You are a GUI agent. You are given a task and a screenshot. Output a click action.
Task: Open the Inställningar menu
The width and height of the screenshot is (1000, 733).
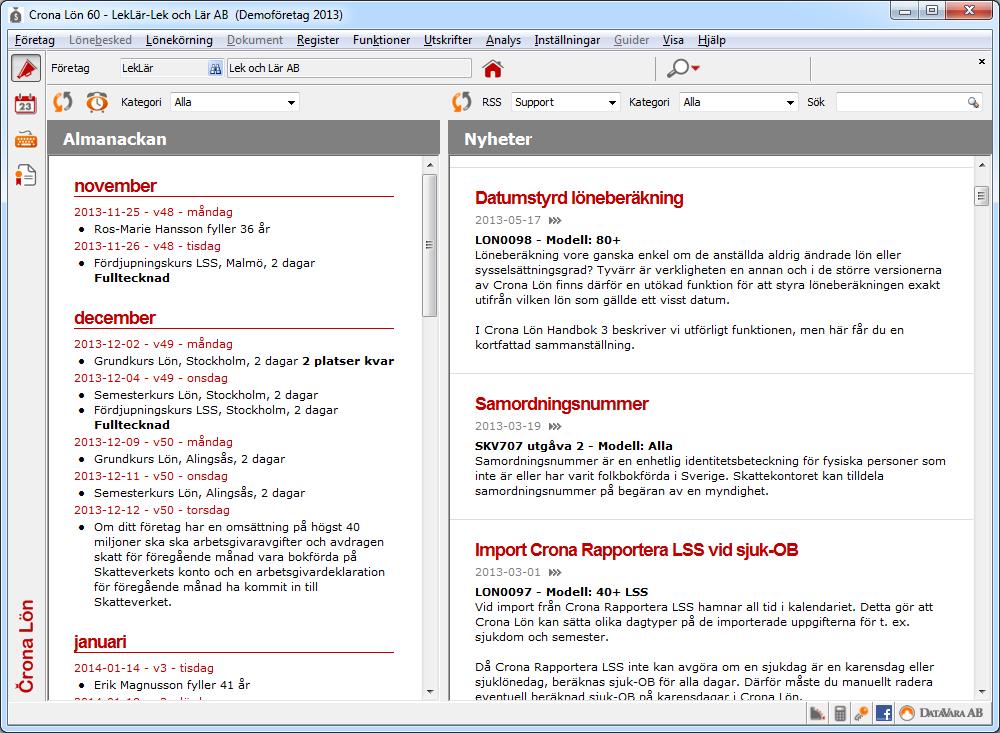567,40
